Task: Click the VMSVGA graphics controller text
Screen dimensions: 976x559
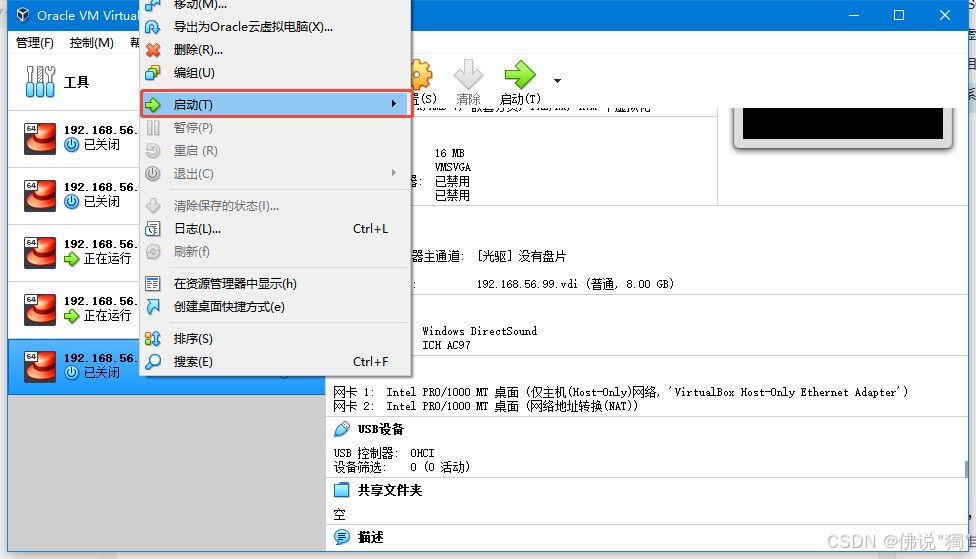Action: (453, 167)
